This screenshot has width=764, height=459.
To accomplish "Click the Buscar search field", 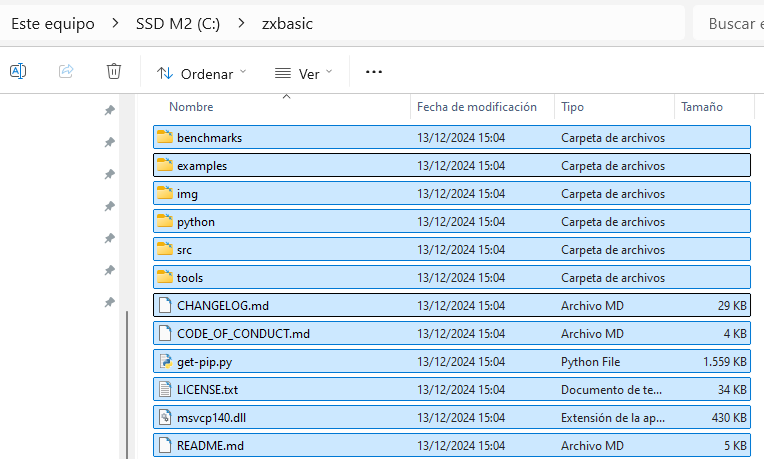I will [x=728, y=23].
